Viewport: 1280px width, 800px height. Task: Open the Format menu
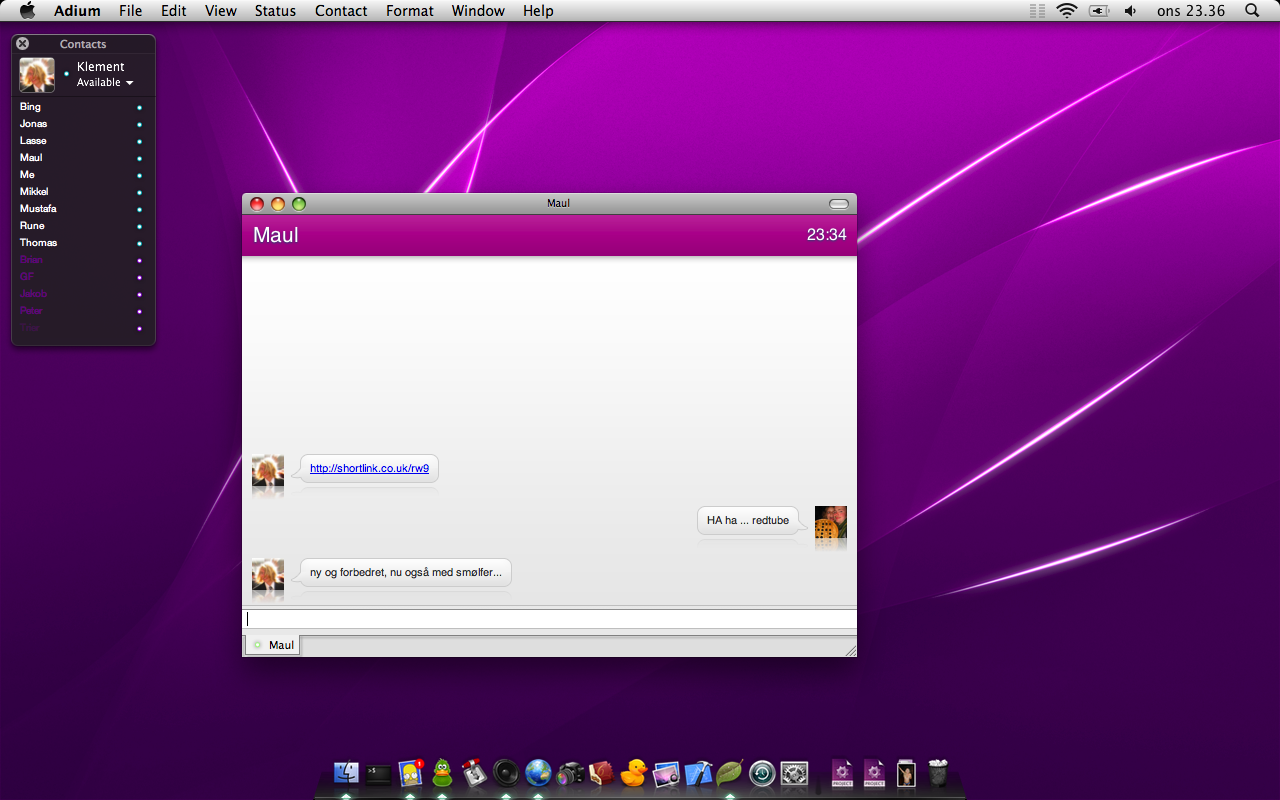[410, 11]
